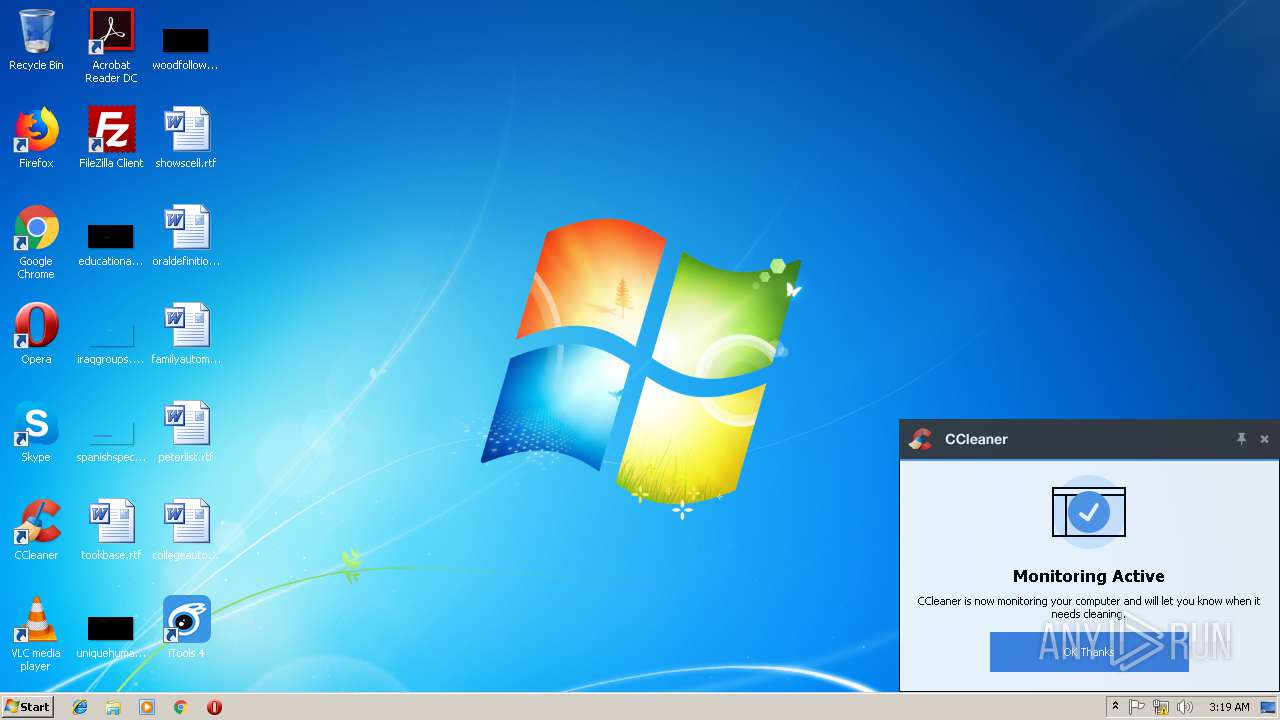
Task: Select peterlist.rtf document icon
Action: [186, 432]
